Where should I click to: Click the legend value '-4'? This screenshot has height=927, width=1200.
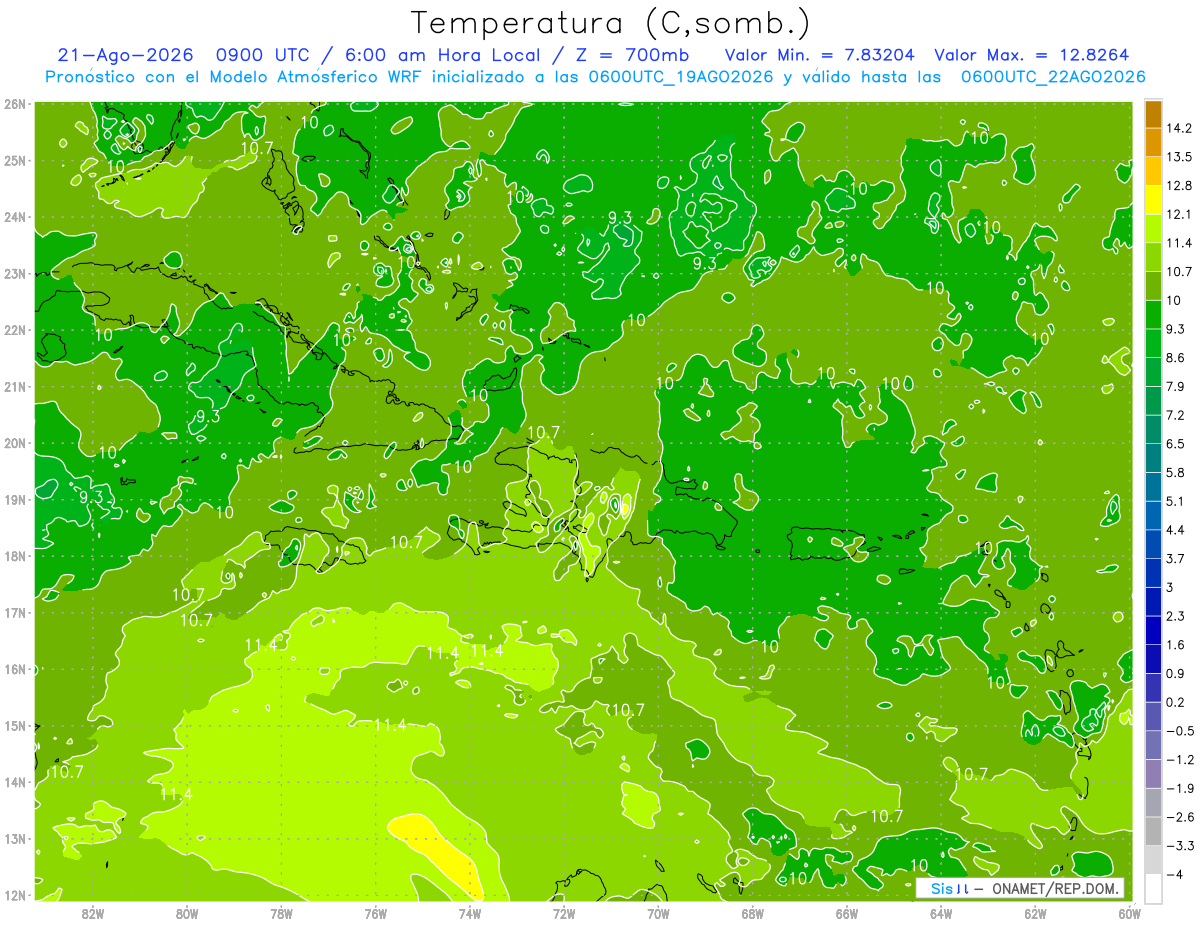click(x=1174, y=874)
